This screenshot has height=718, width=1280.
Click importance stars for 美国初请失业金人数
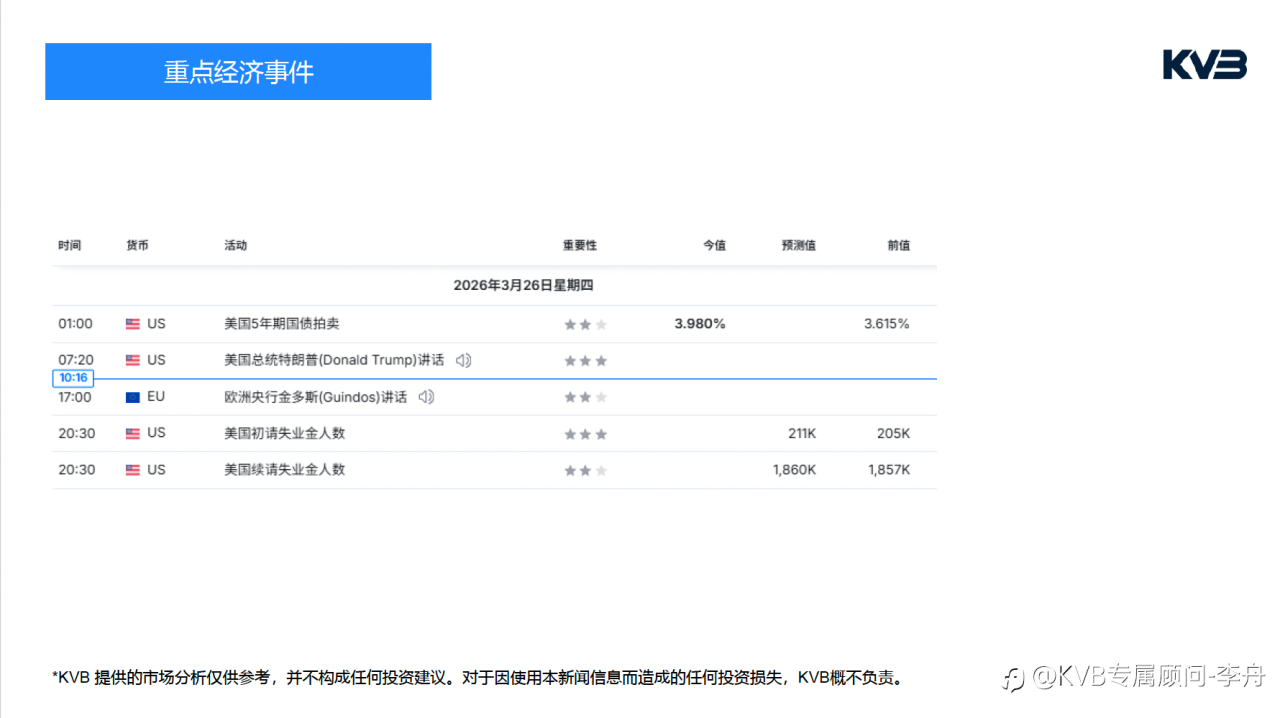(586, 434)
